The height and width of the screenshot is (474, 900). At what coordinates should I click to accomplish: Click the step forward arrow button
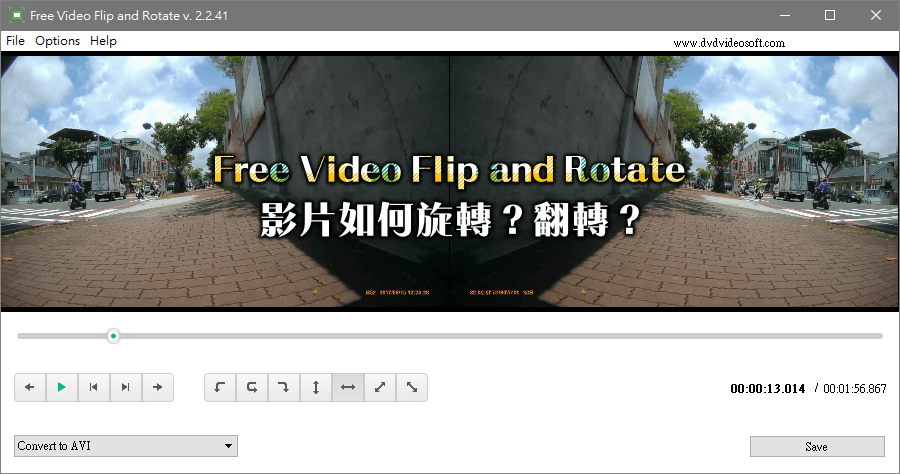pyautogui.click(x=158, y=387)
